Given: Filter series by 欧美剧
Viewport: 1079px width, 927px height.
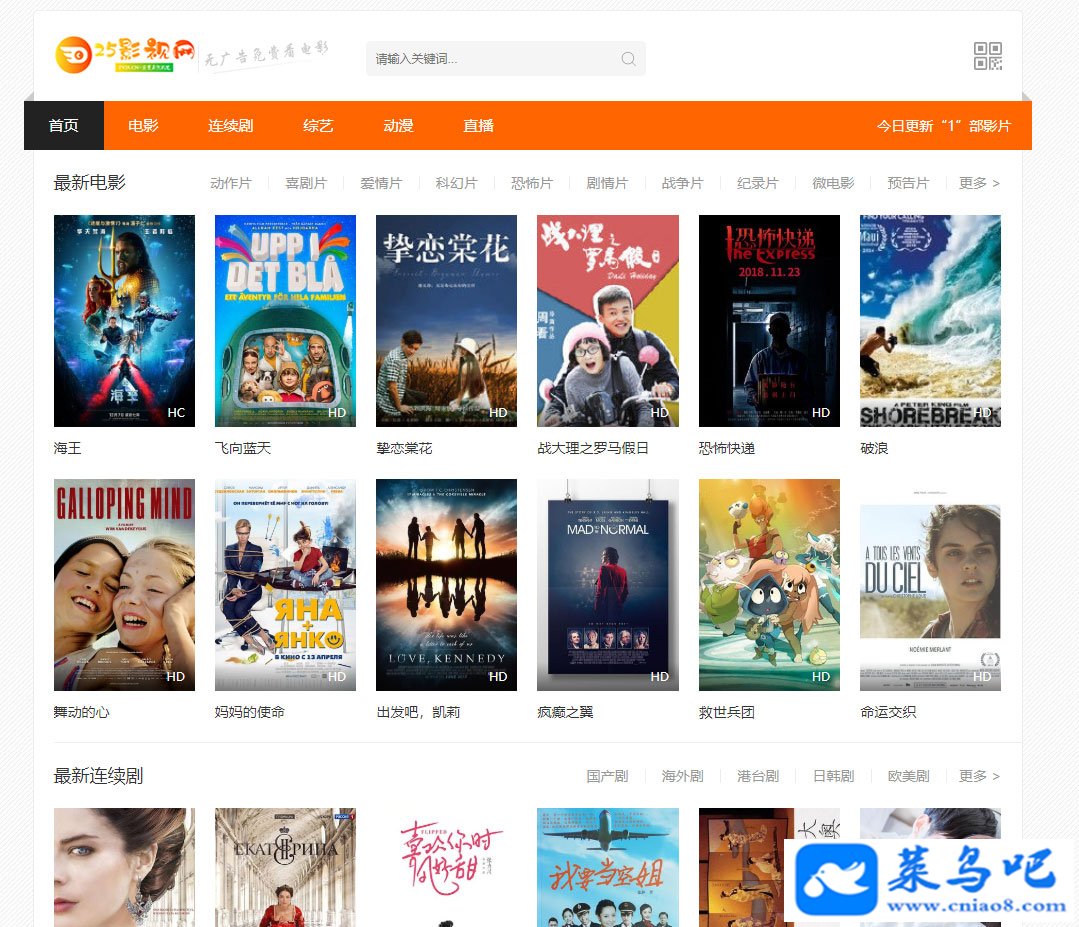Looking at the screenshot, I should (908, 776).
